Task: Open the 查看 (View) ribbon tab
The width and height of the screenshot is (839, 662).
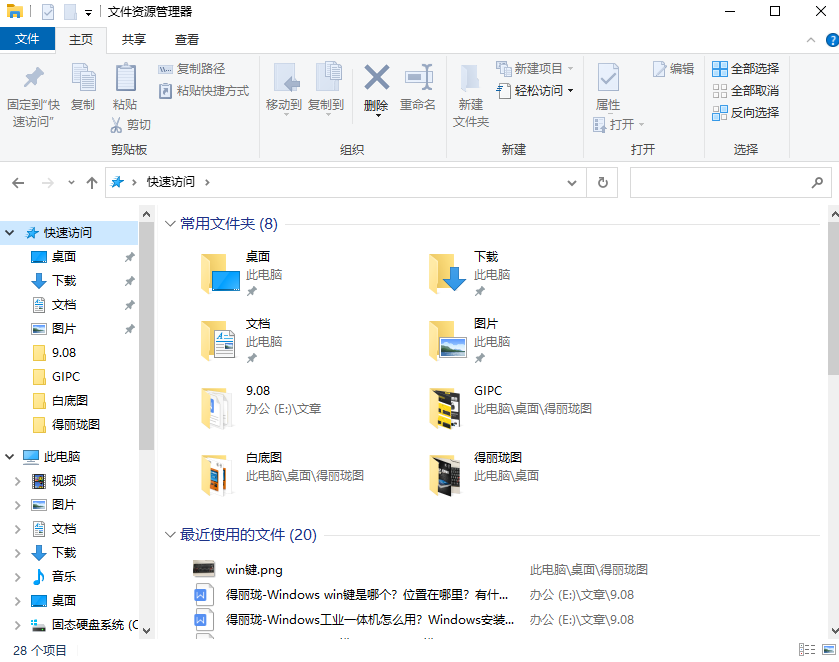Action: pos(187,40)
